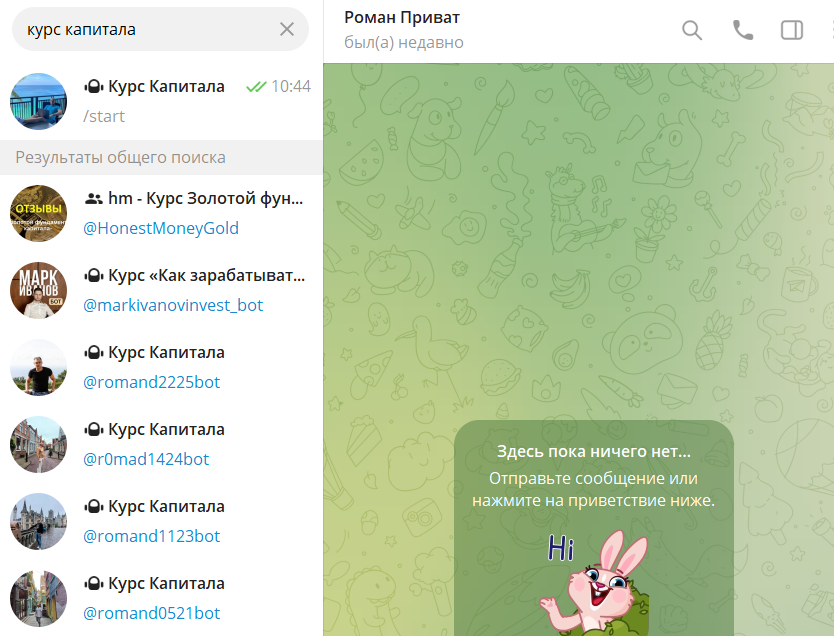
Task: Open the Курс Капитала chat with /start message
Action: tap(162, 101)
